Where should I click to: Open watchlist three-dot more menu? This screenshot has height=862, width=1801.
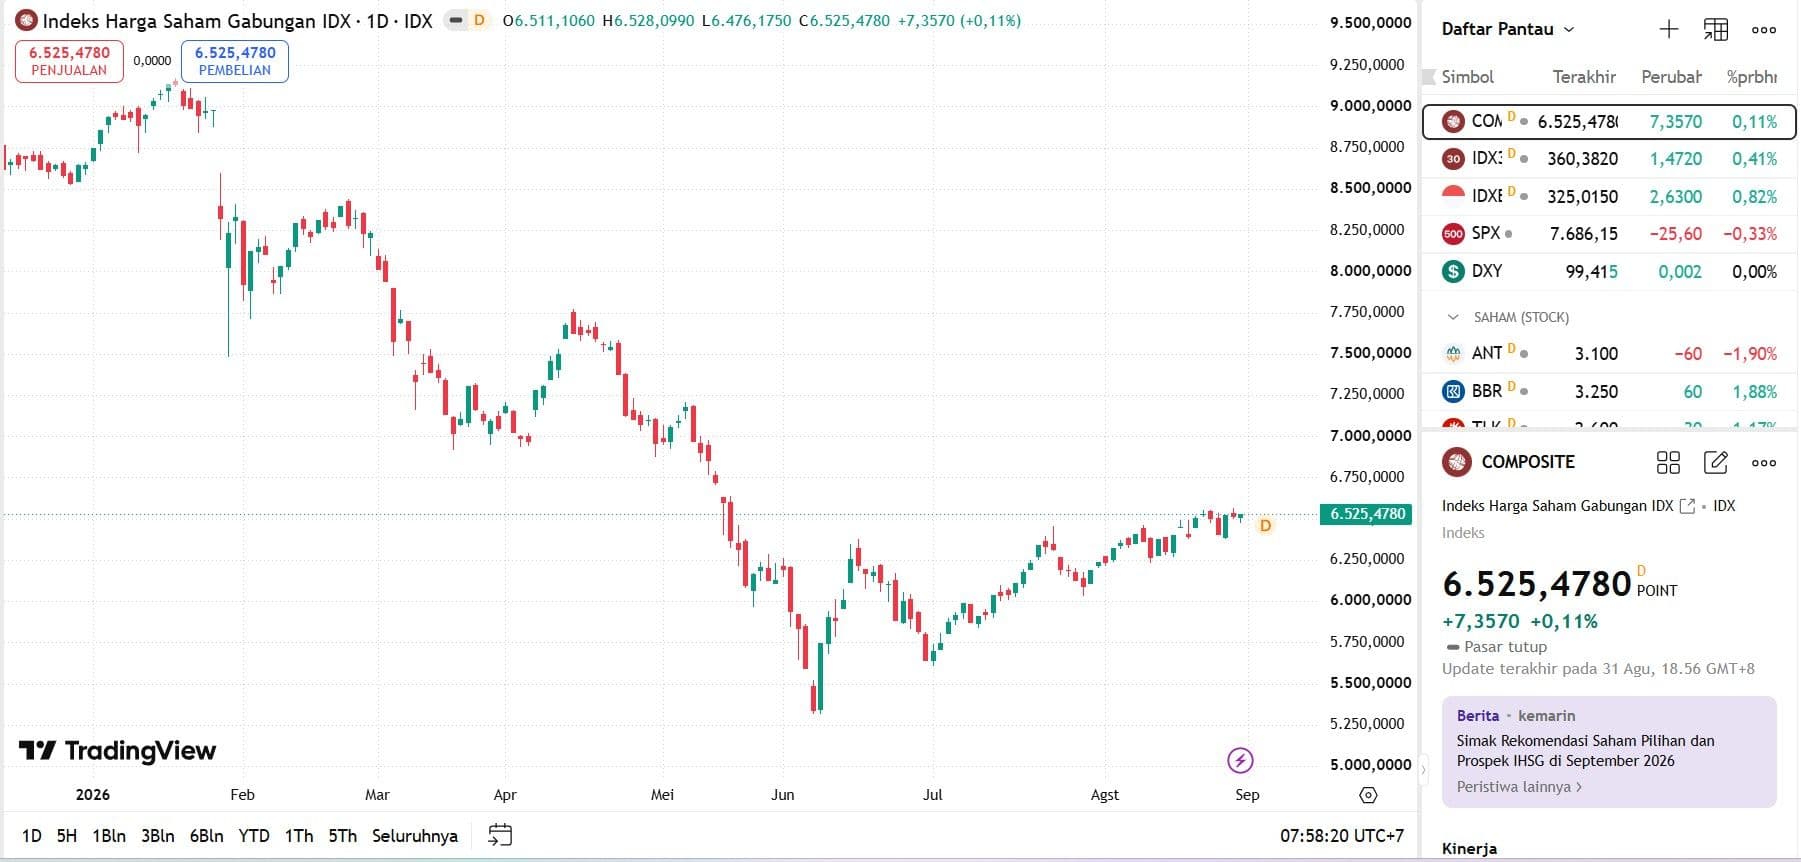pos(1764,30)
